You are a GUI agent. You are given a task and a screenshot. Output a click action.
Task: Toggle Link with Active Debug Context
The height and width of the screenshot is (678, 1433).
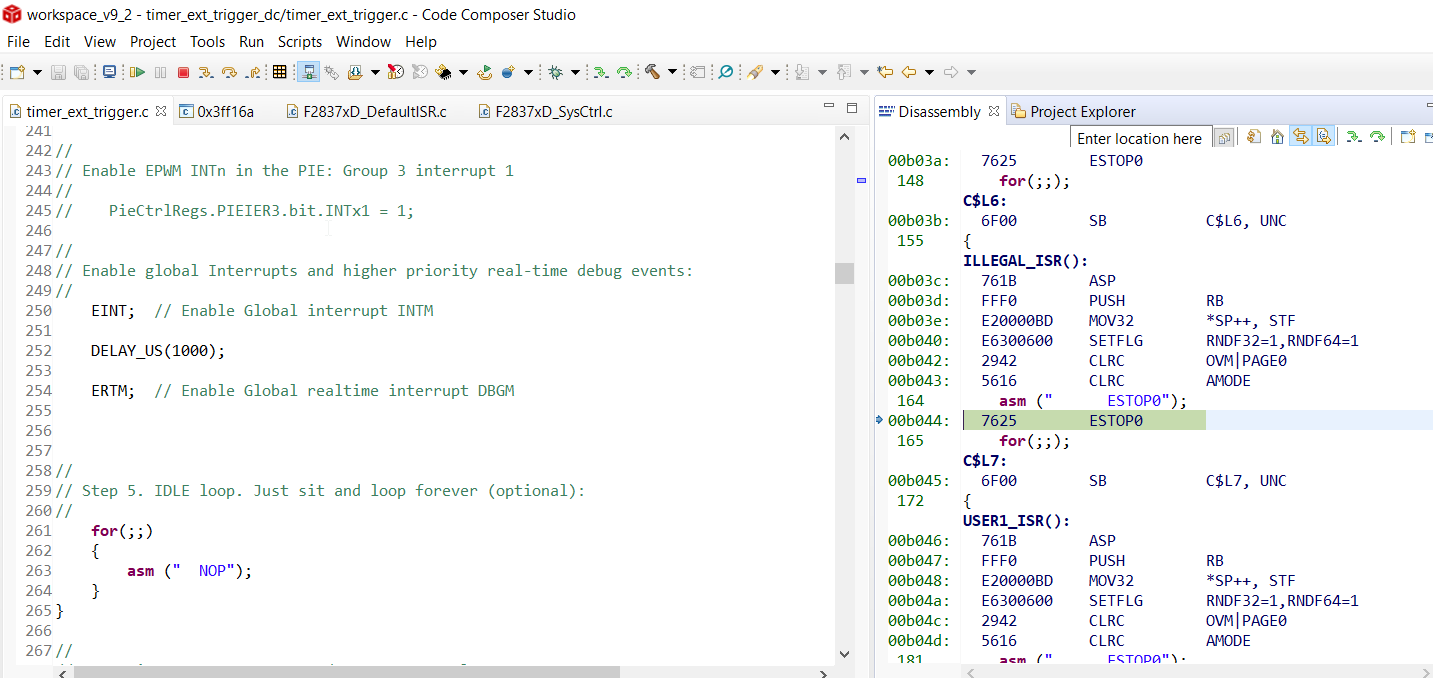click(x=1301, y=137)
